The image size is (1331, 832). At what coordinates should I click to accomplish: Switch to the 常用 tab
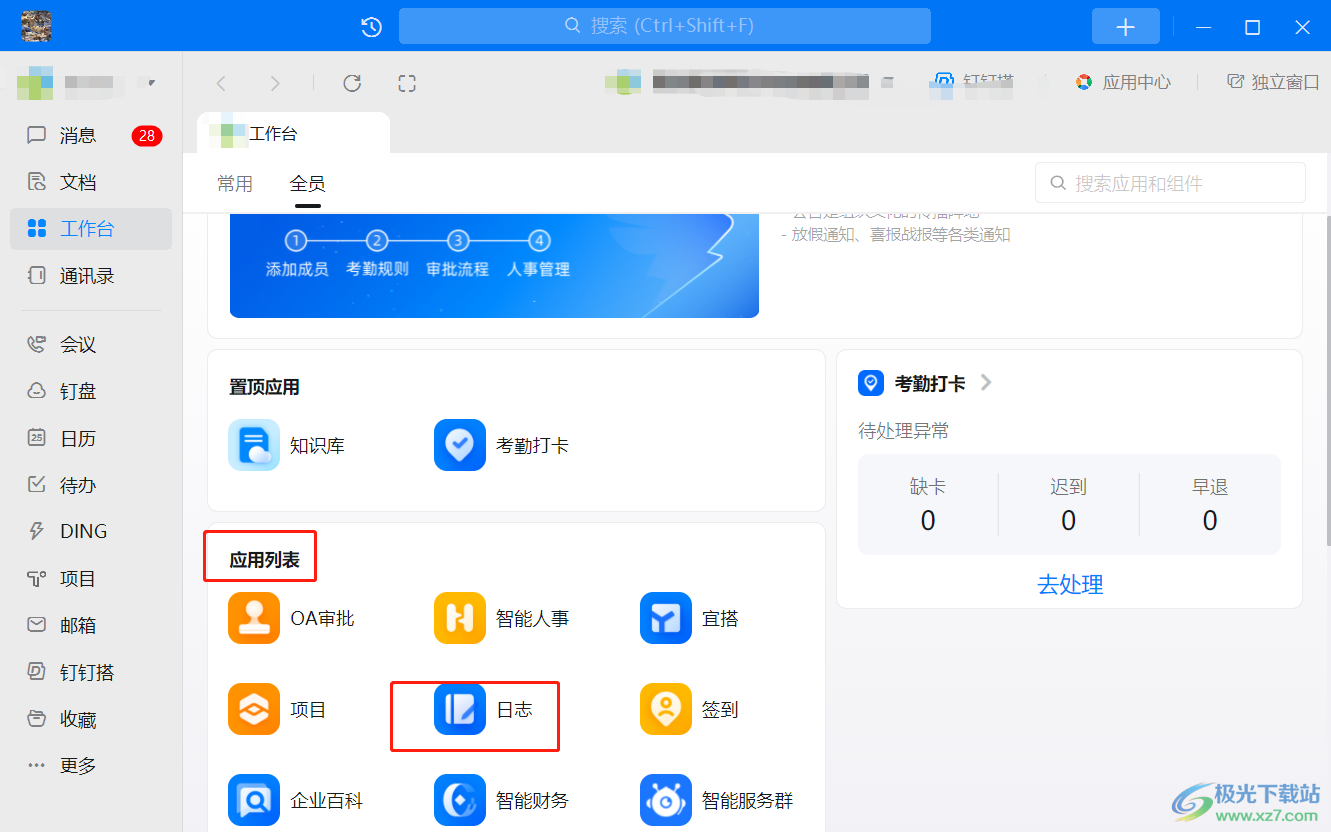[x=235, y=184]
